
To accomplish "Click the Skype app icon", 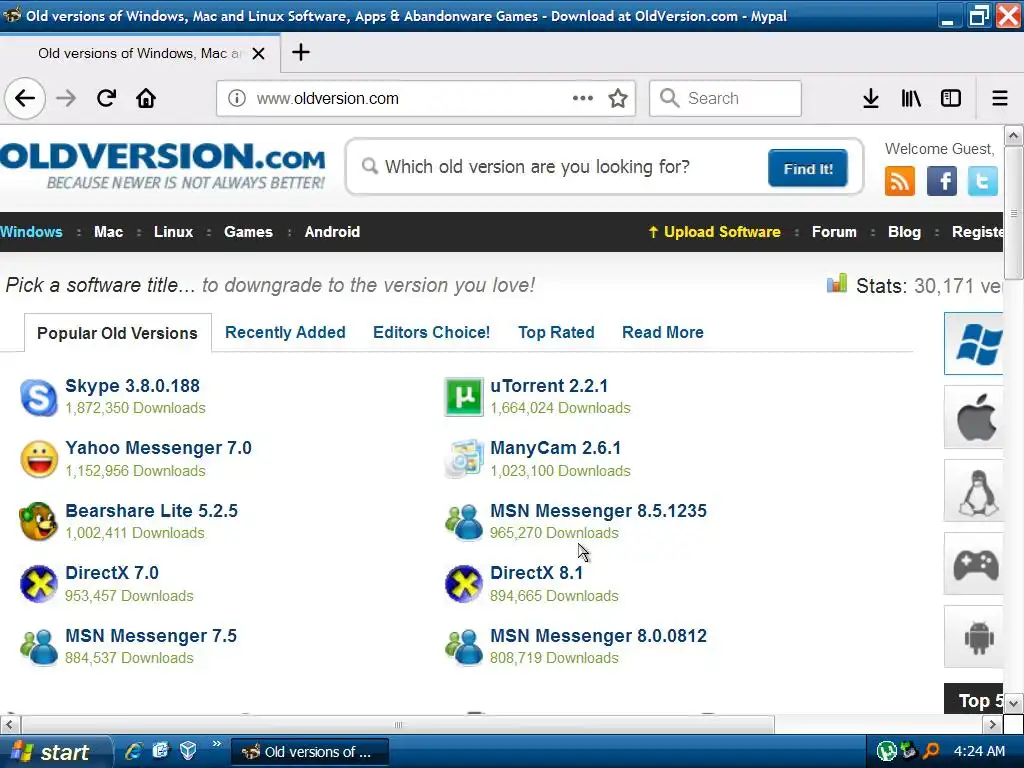I will [x=39, y=397].
